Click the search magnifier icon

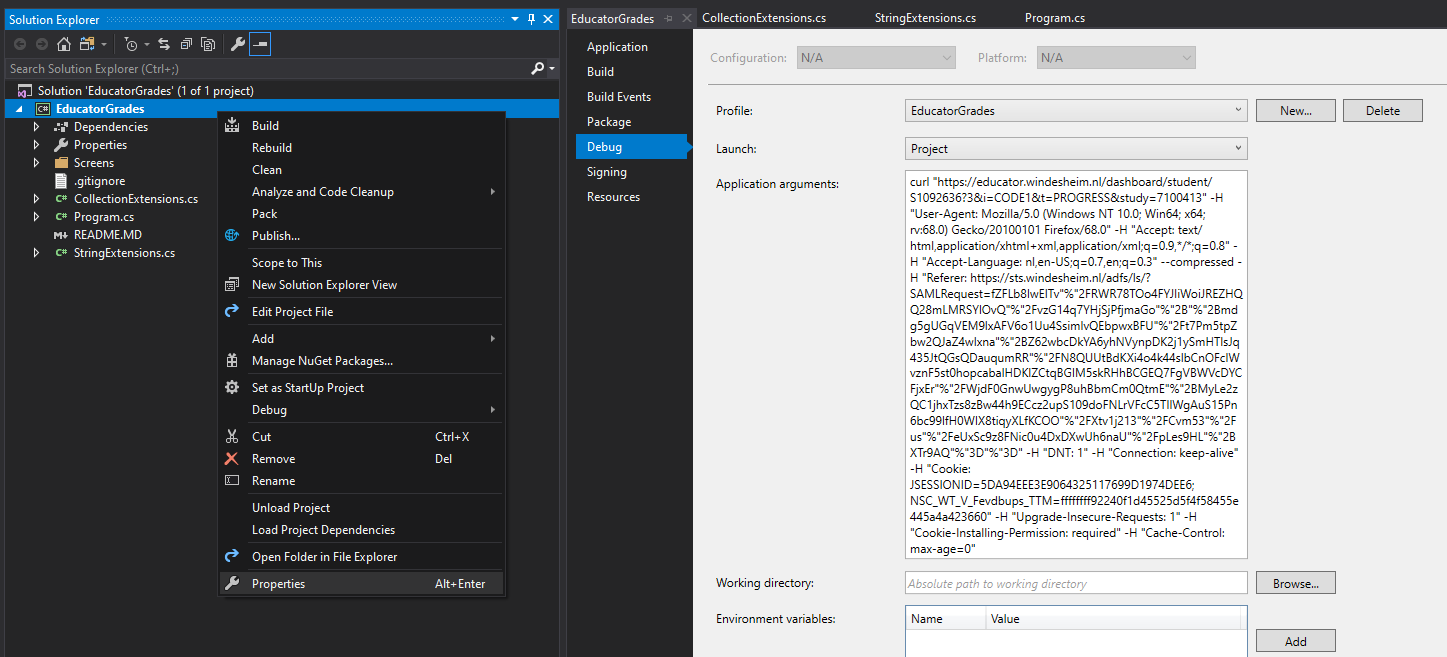537,68
